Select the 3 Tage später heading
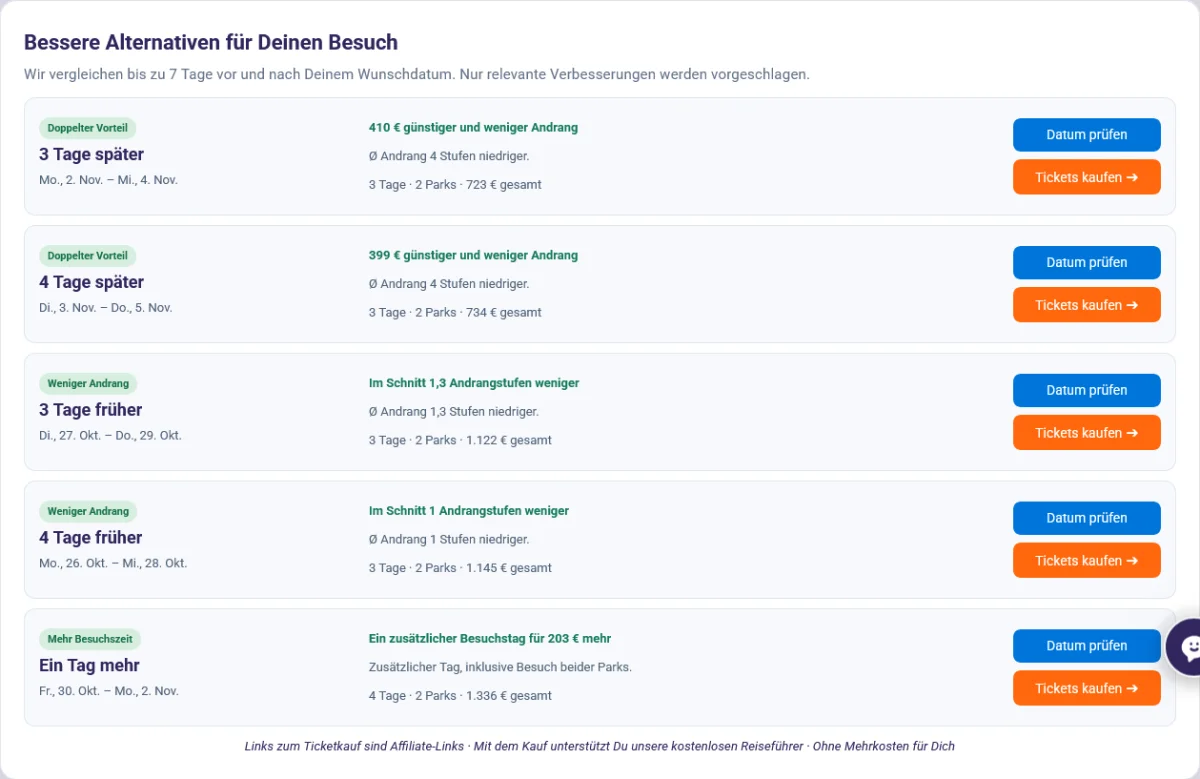 point(91,154)
